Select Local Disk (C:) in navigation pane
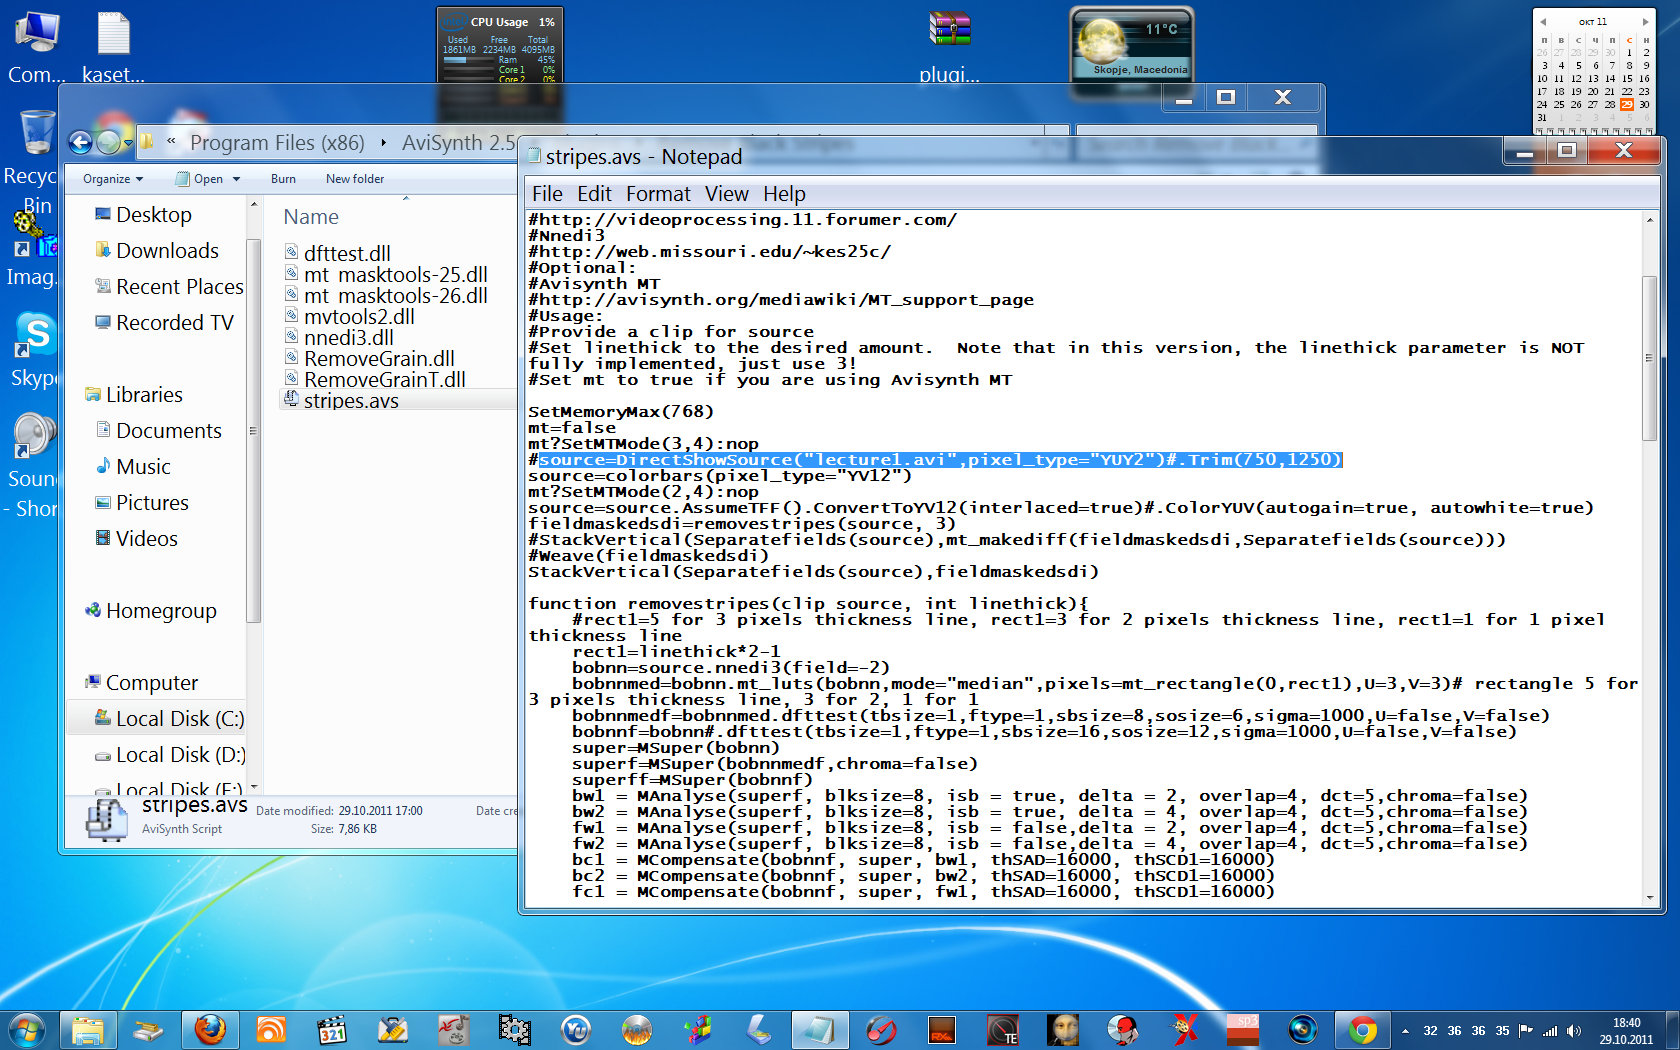Screen dimensions: 1680x1050 (x=178, y=719)
